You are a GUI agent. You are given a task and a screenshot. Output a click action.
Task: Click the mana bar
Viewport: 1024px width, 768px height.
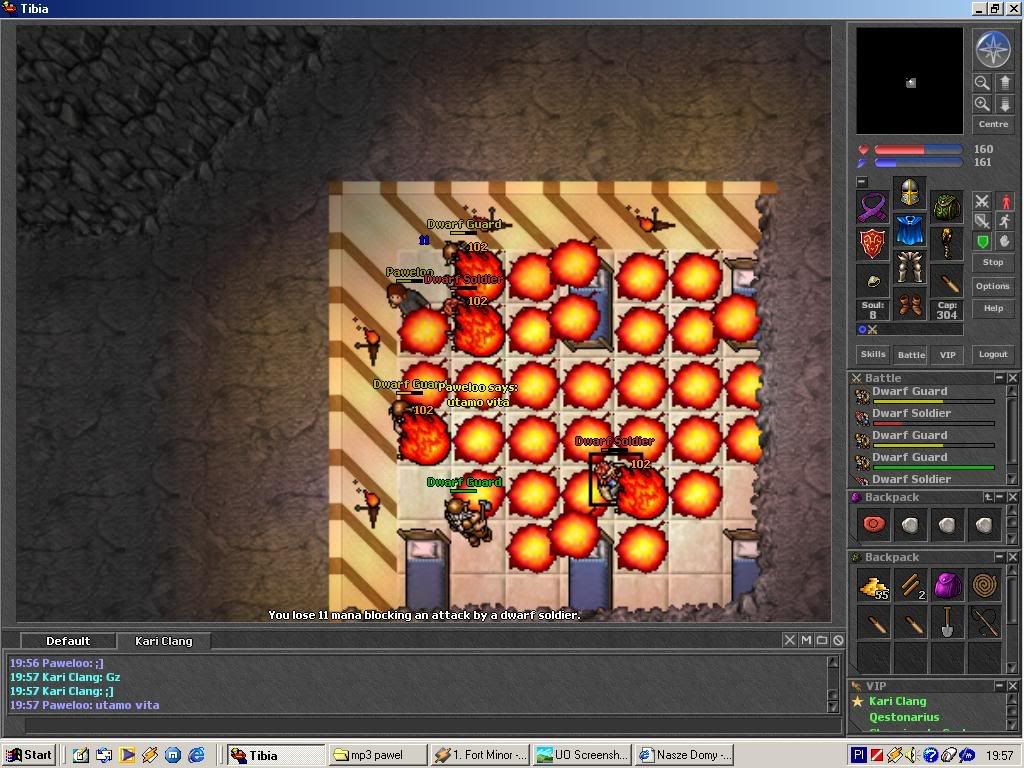tap(918, 163)
